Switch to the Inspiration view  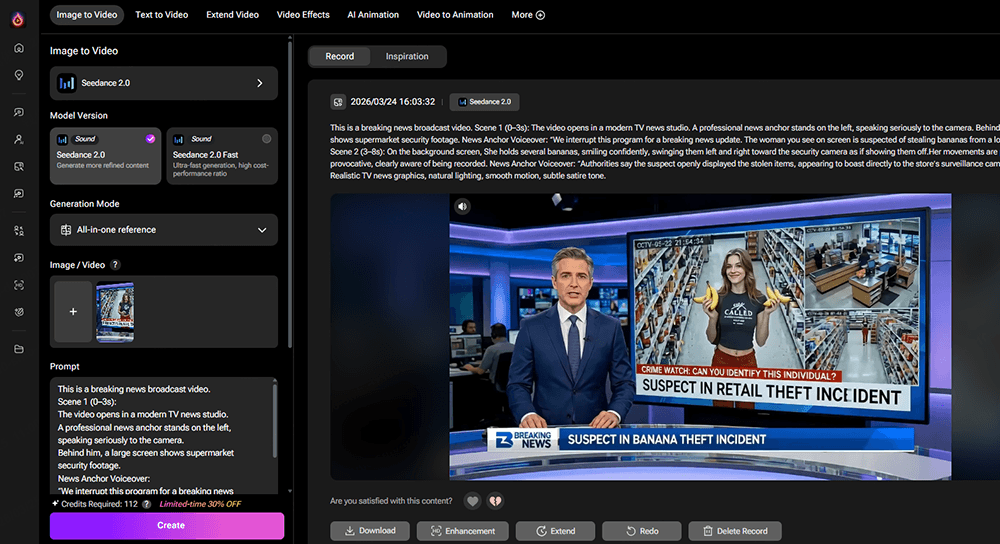[407, 57]
